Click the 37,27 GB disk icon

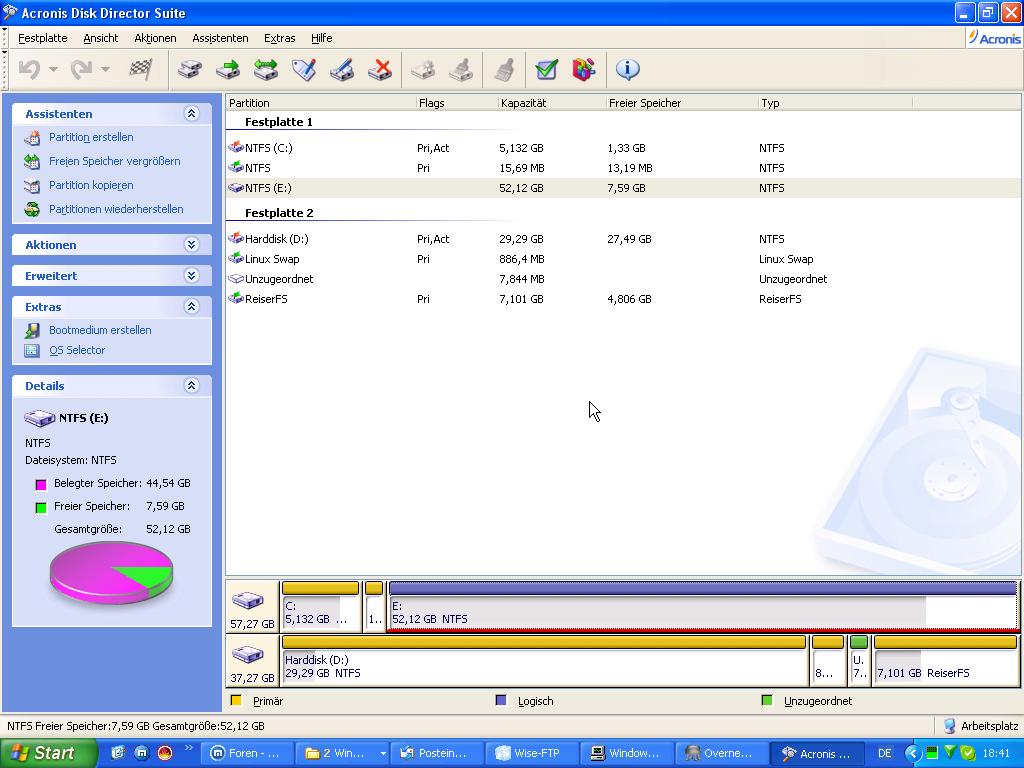(x=248, y=654)
